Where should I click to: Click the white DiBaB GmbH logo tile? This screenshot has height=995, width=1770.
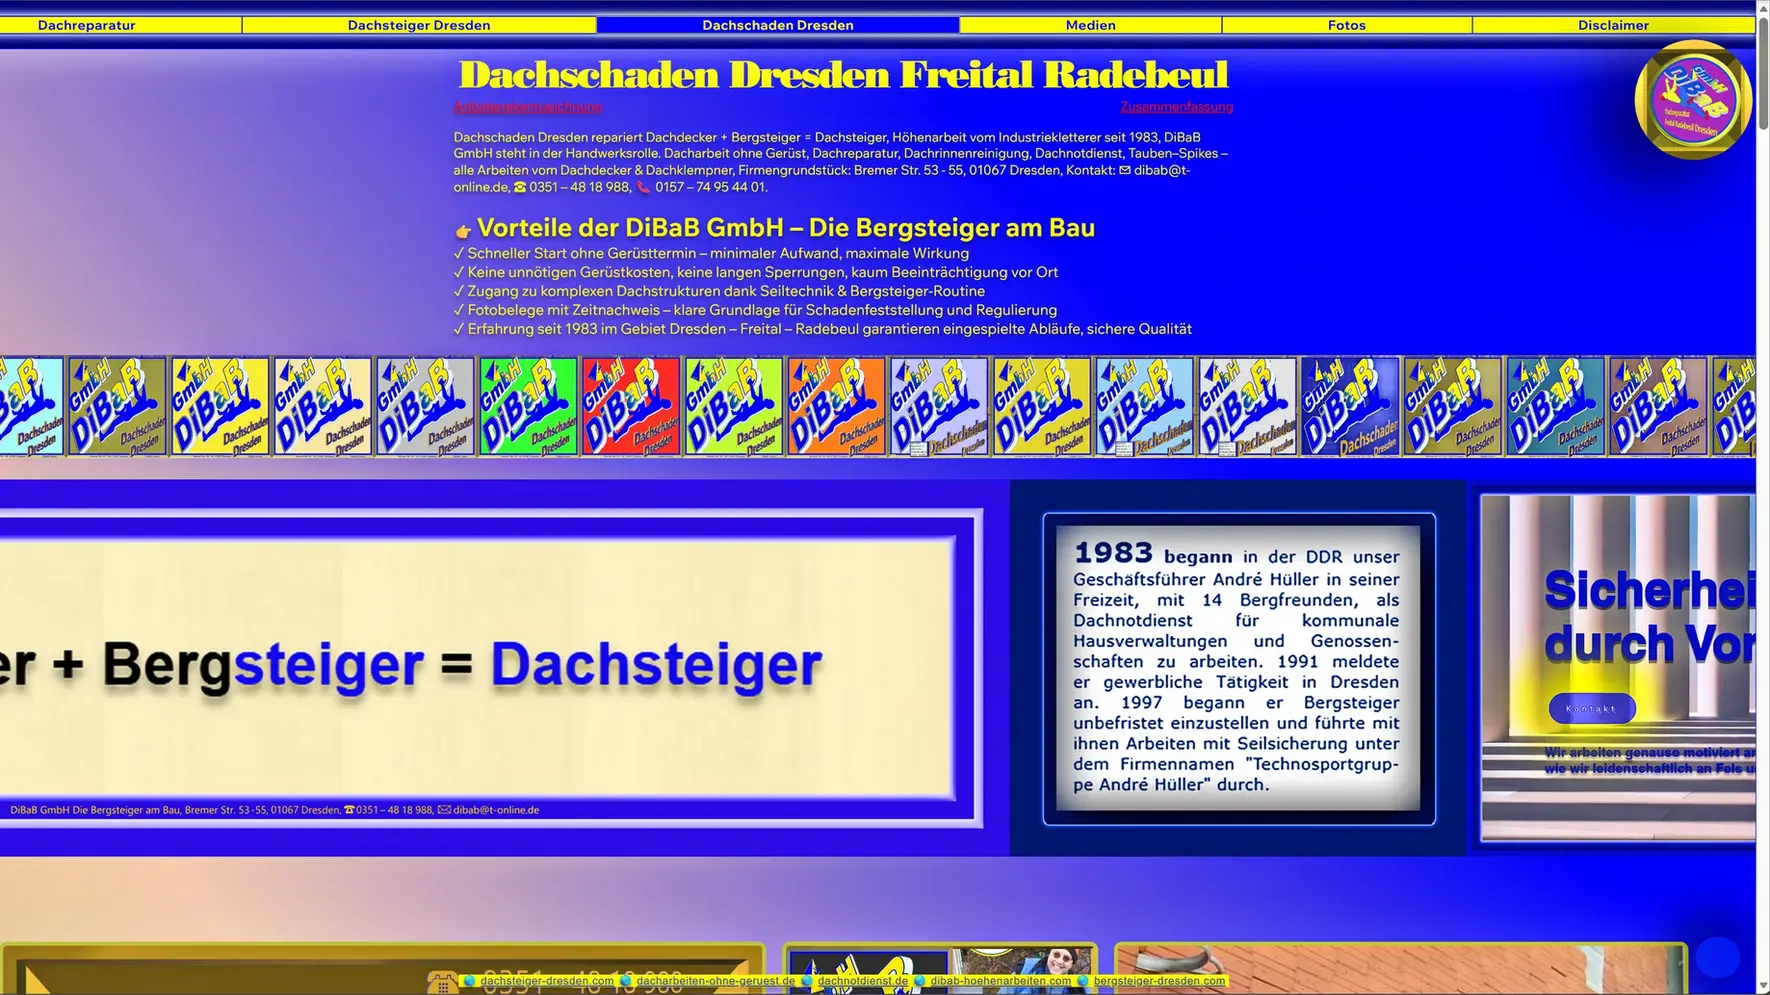(x=1247, y=406)
